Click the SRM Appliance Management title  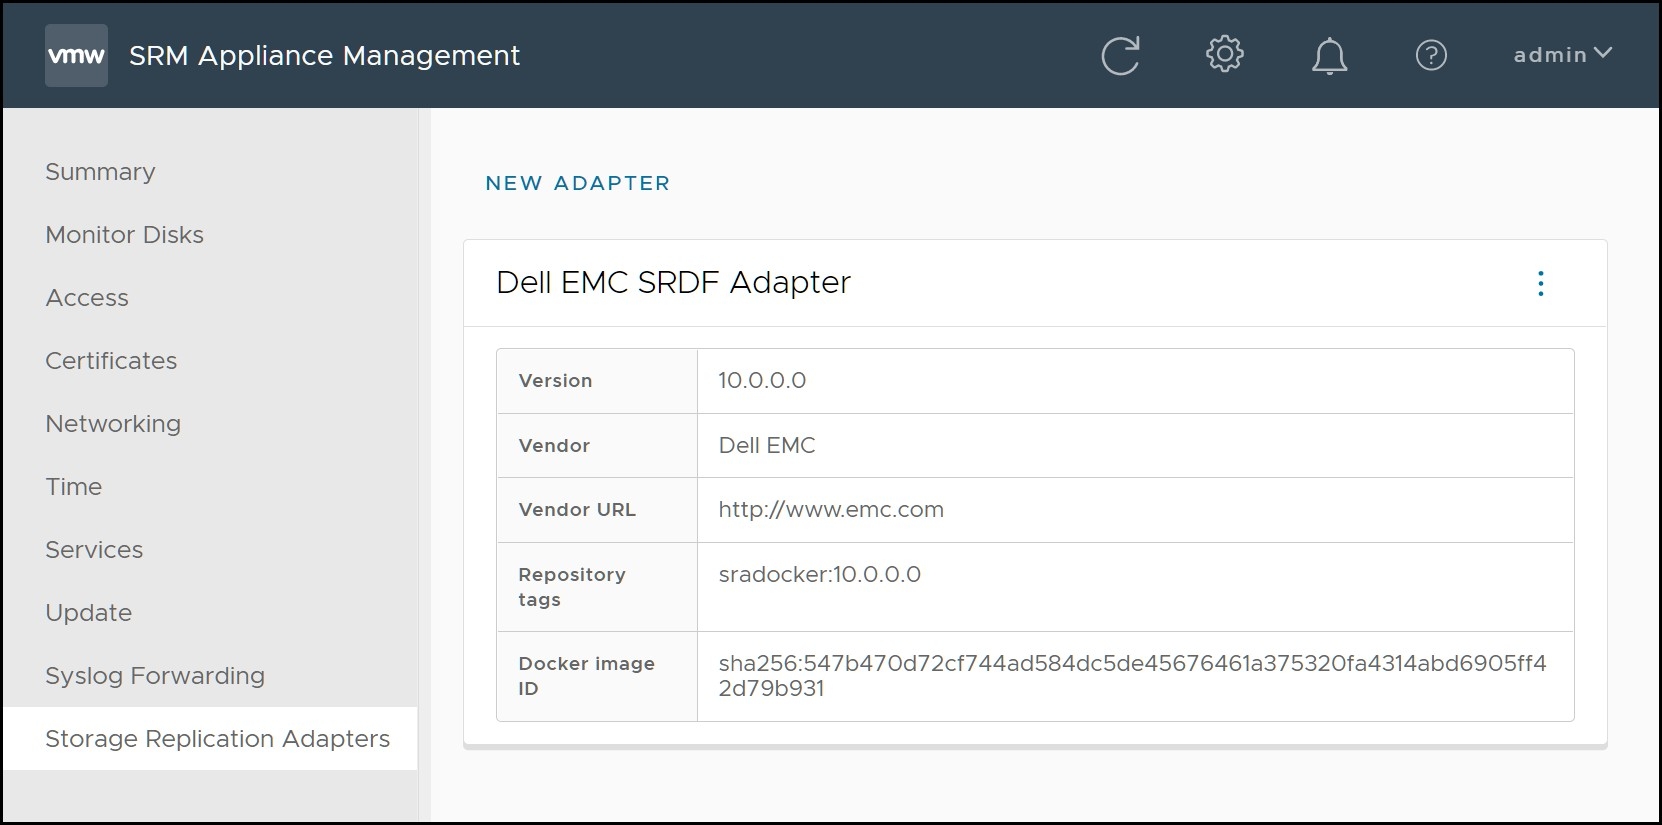[x=324, y=56]
